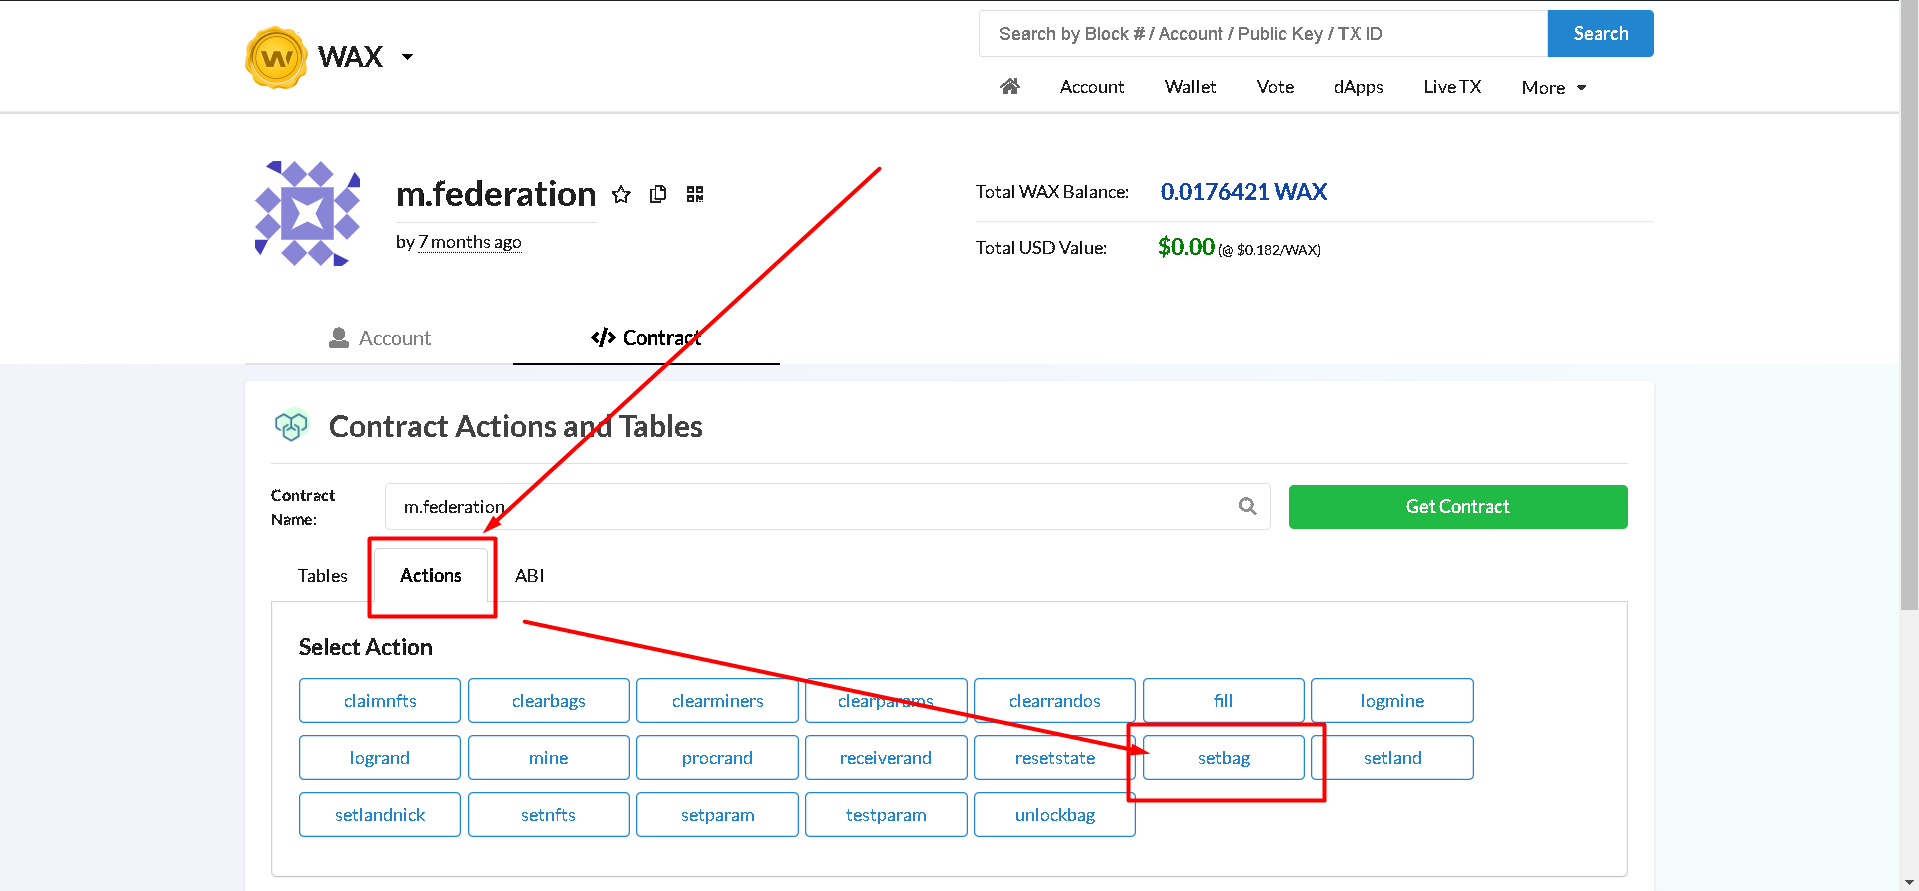Select the setbag action
1919x891 pixels.
1224,758
